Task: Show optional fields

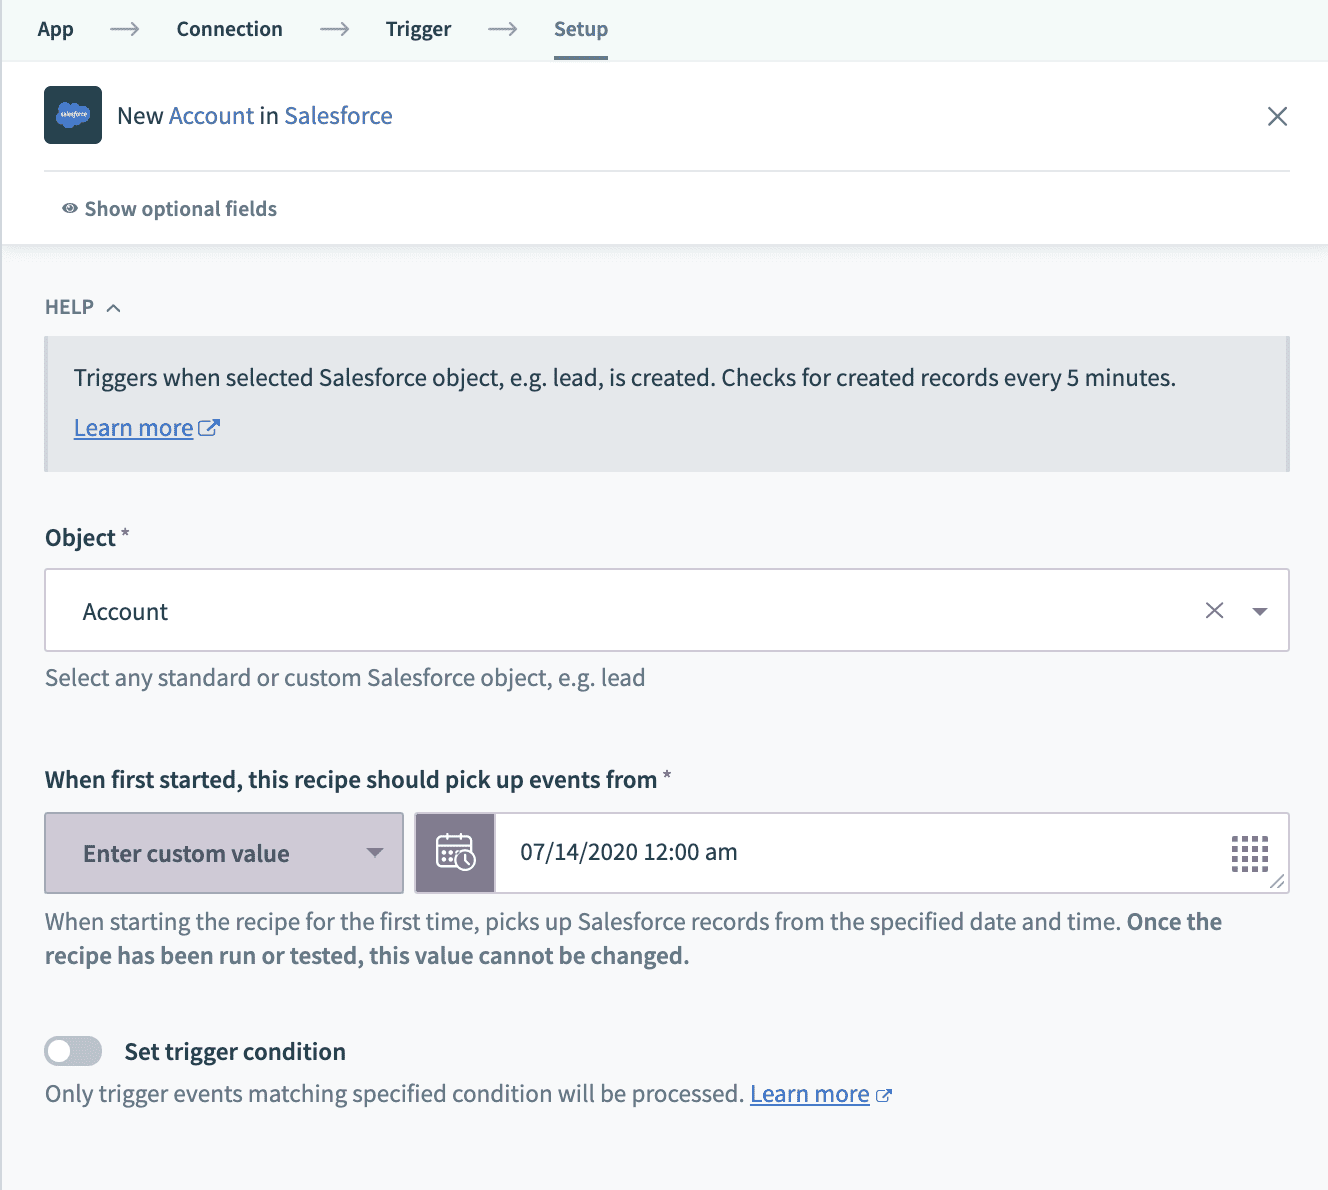Action: (x=180, y=209)
